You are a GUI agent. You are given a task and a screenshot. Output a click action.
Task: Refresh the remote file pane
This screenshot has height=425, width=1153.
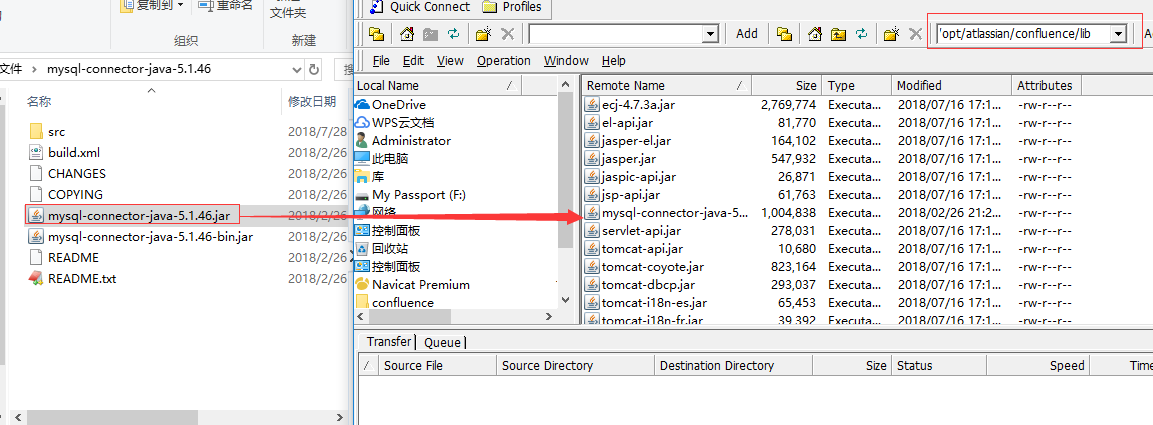(862, 33)
